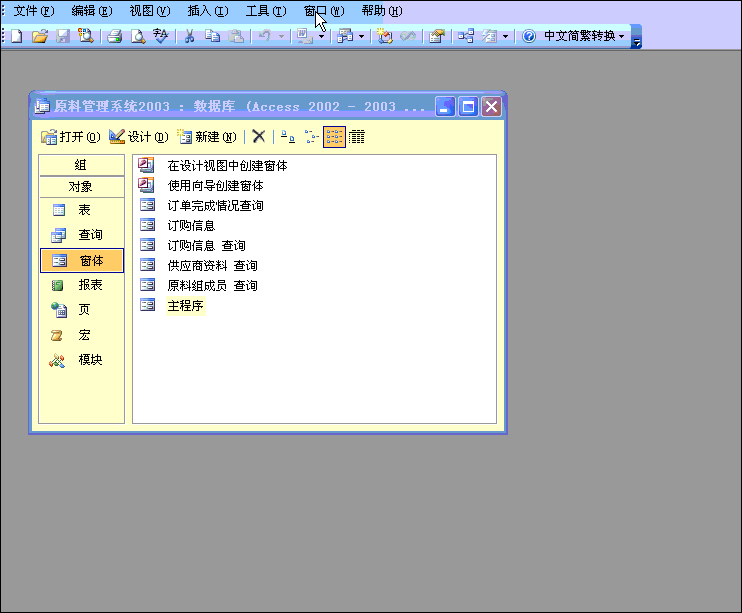Select the 供应商资料 查询 form
Screen dimensions: 742x613
pos(198,266)
